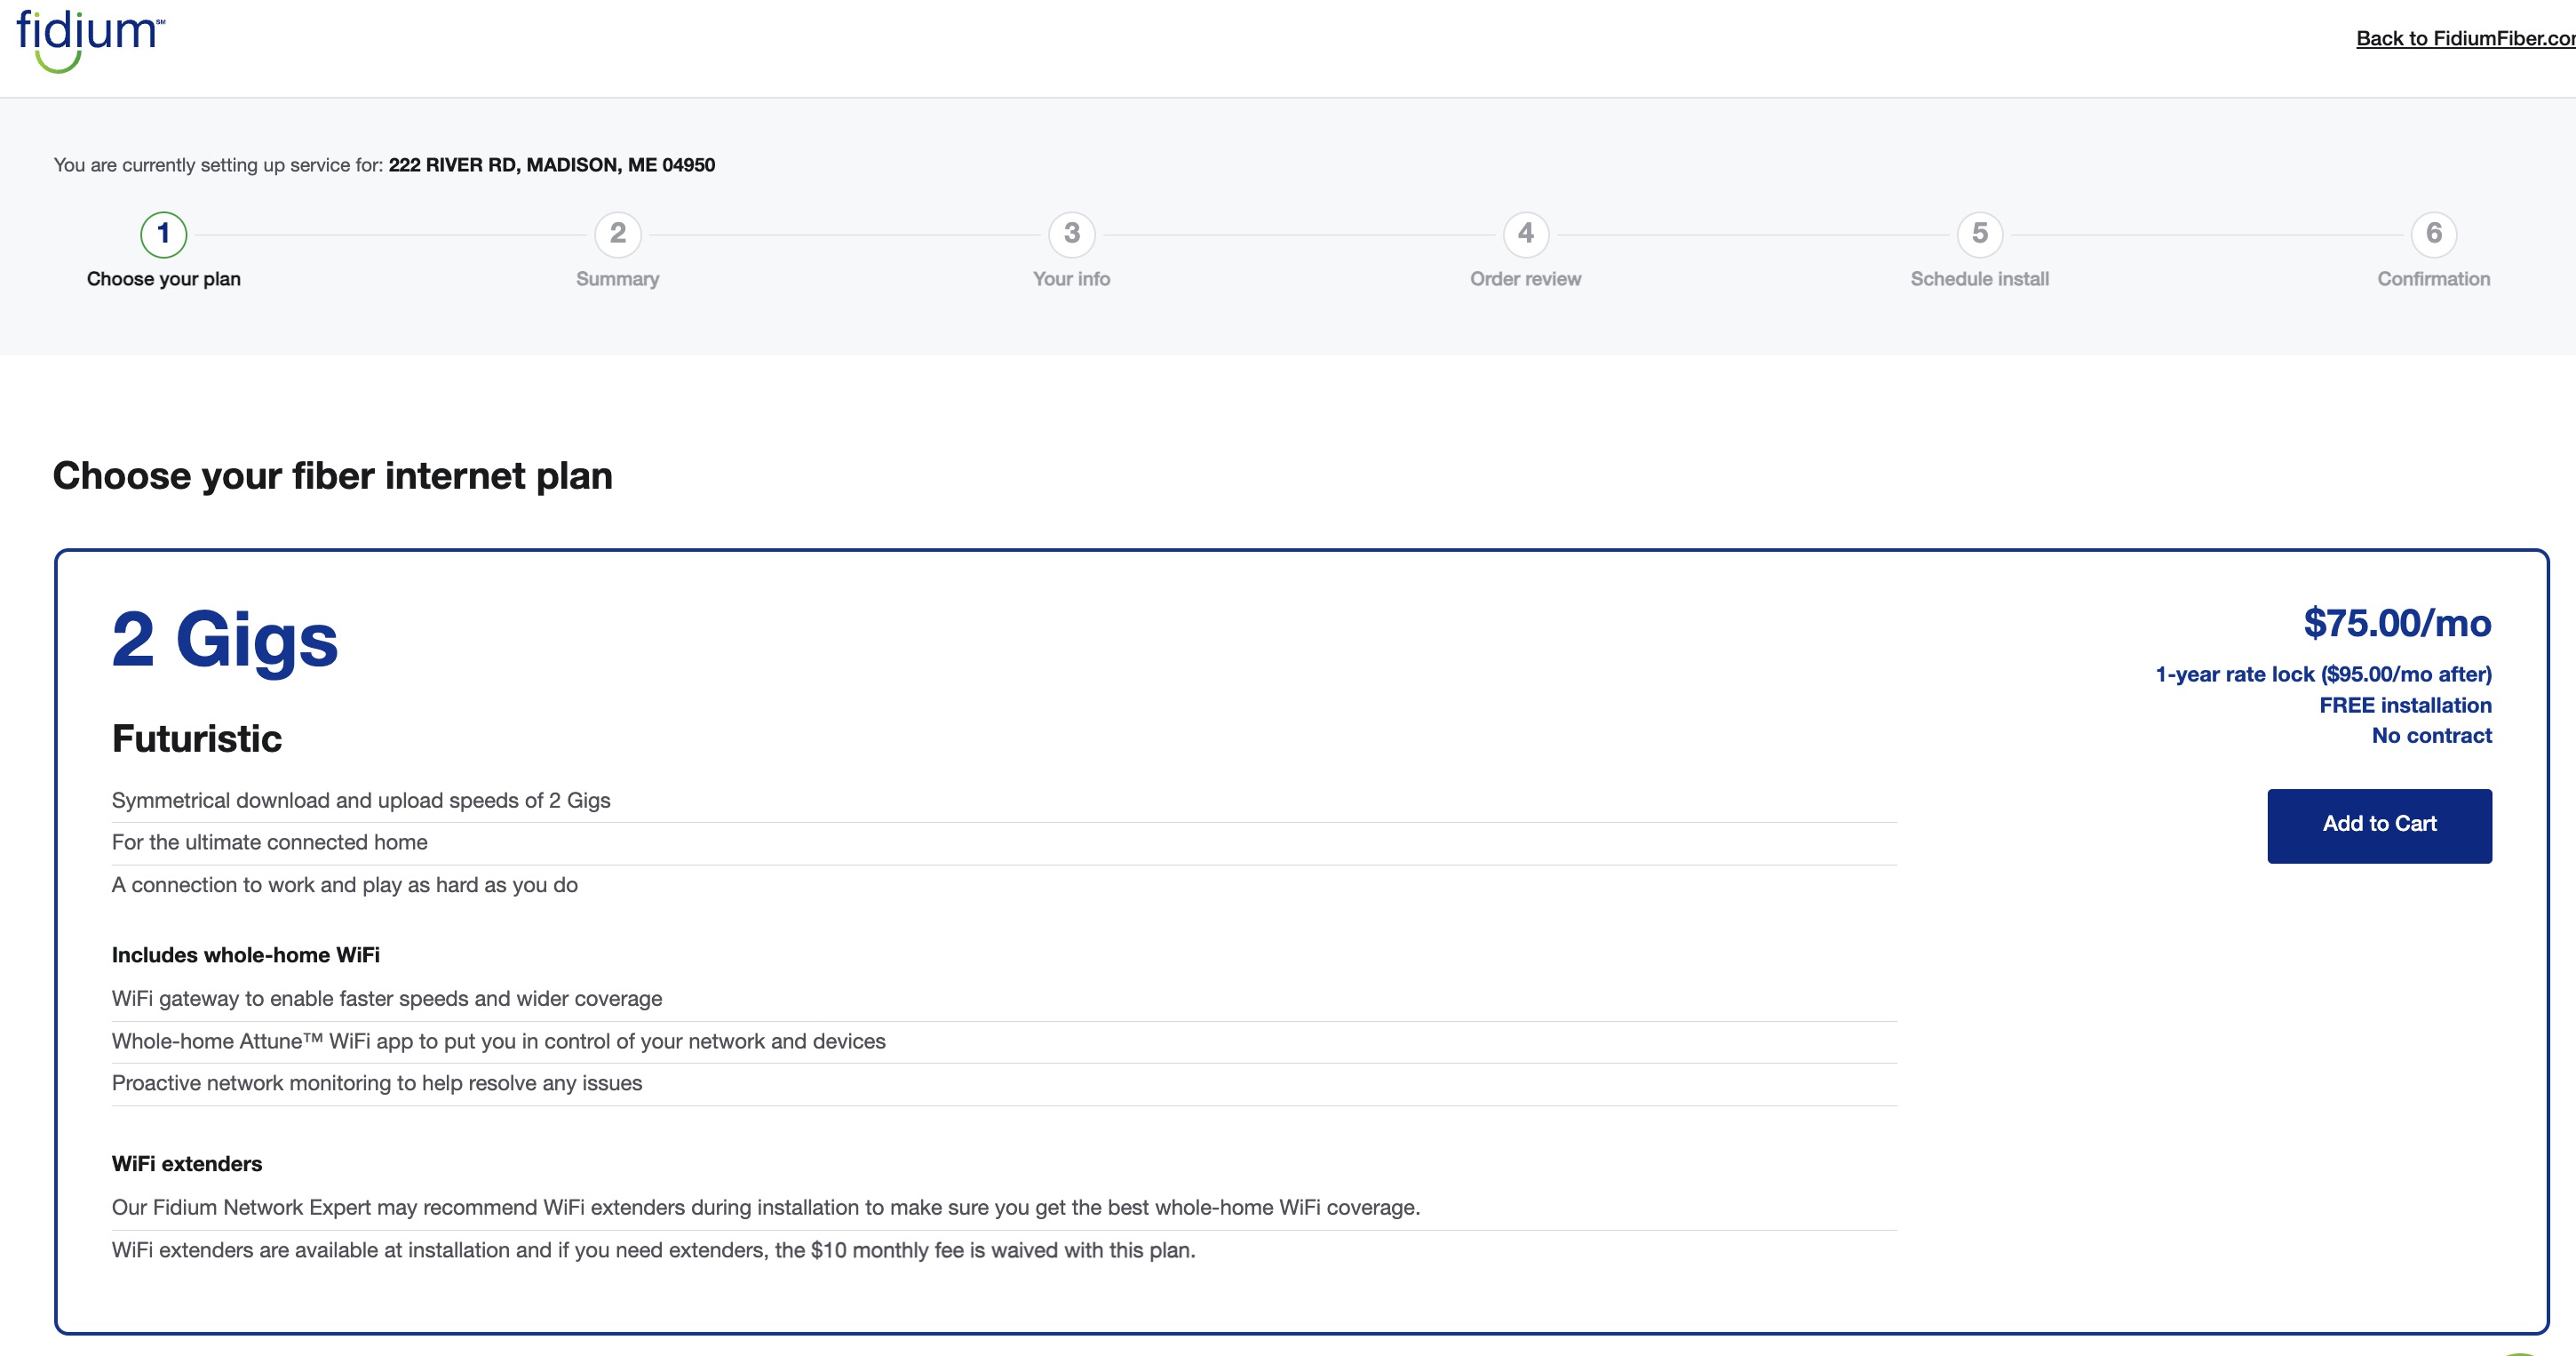Click 'Whole-home Attune WiFi app' line
The width and height of the screenshot is (2576, 1356).
(x=499, y=1041)
